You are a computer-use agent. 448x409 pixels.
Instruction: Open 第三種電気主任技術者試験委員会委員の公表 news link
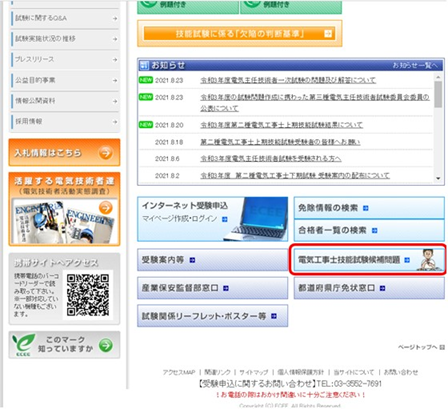click(315, 103)
